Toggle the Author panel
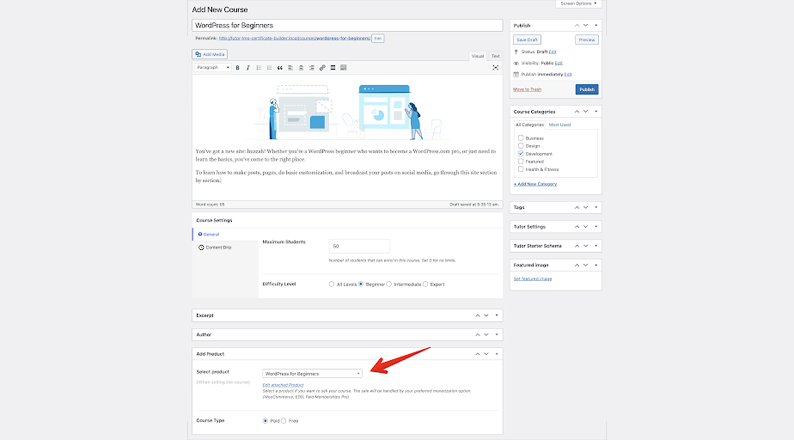 tap(497, 335)
